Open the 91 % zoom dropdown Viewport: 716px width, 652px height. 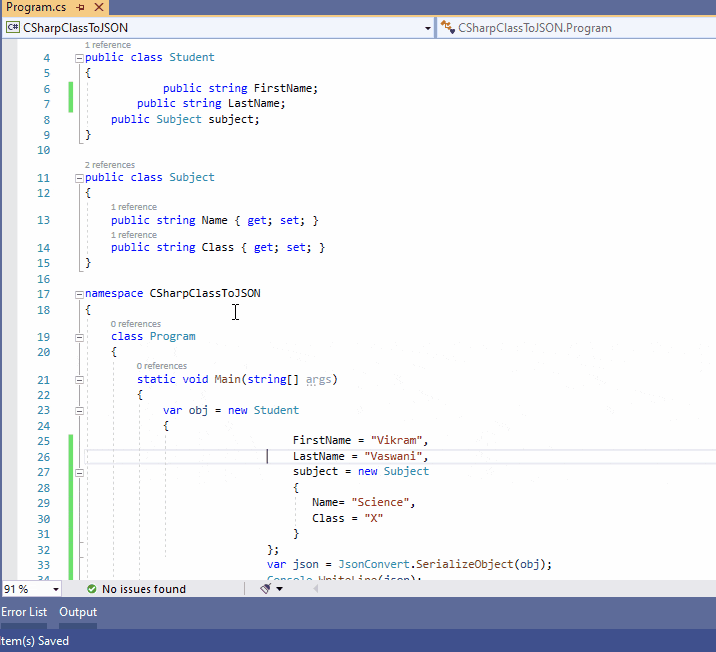[x=56, y=589]
